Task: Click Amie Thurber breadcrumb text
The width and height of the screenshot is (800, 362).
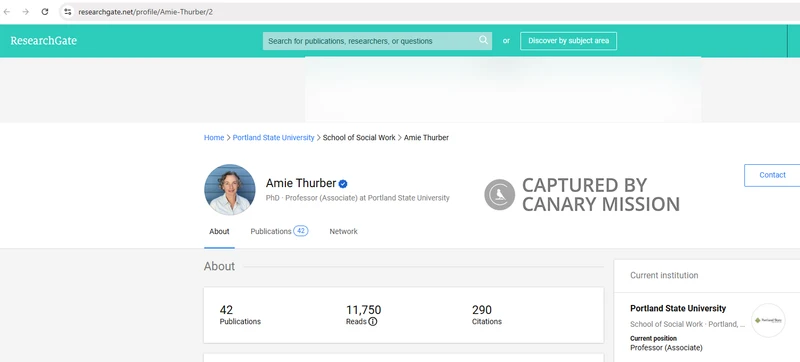Action: tap(427, 138)
